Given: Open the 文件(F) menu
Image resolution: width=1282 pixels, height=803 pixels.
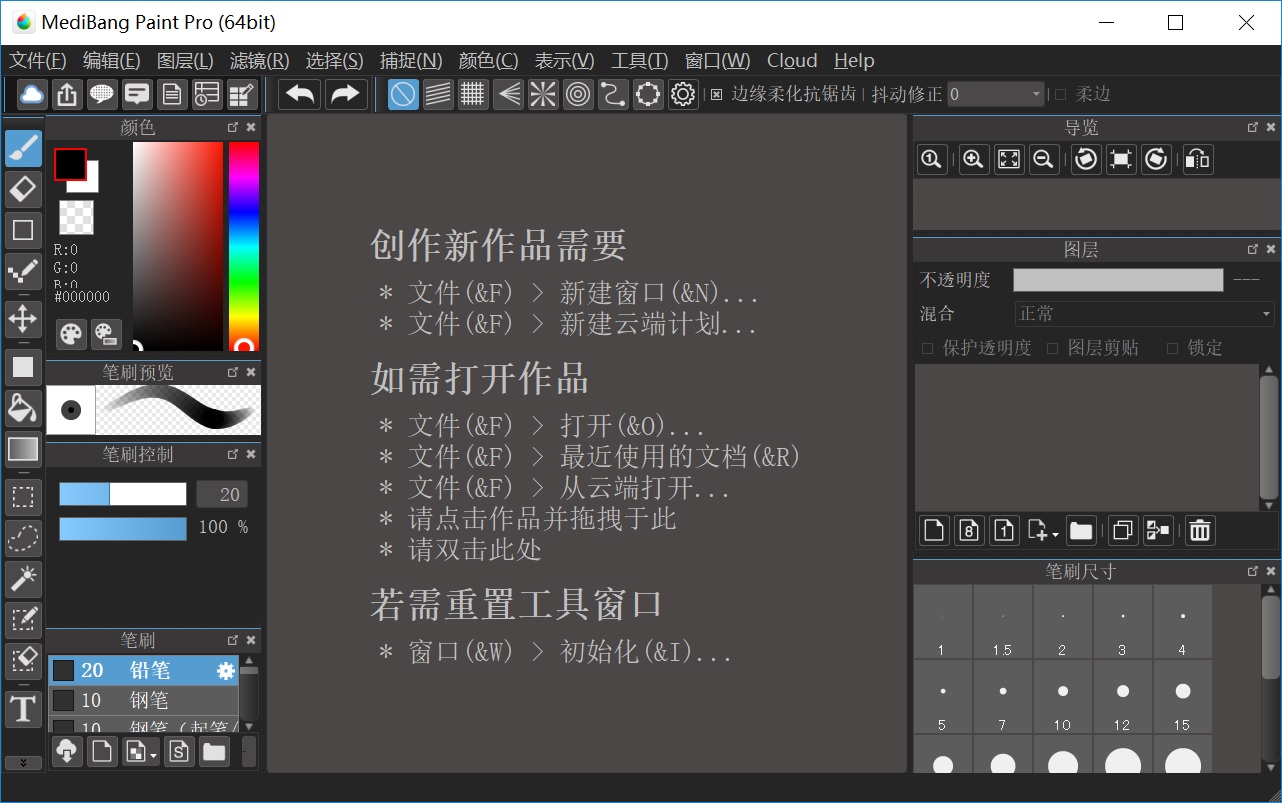Looking at the screenshot, I should click(x=38, y=61).
